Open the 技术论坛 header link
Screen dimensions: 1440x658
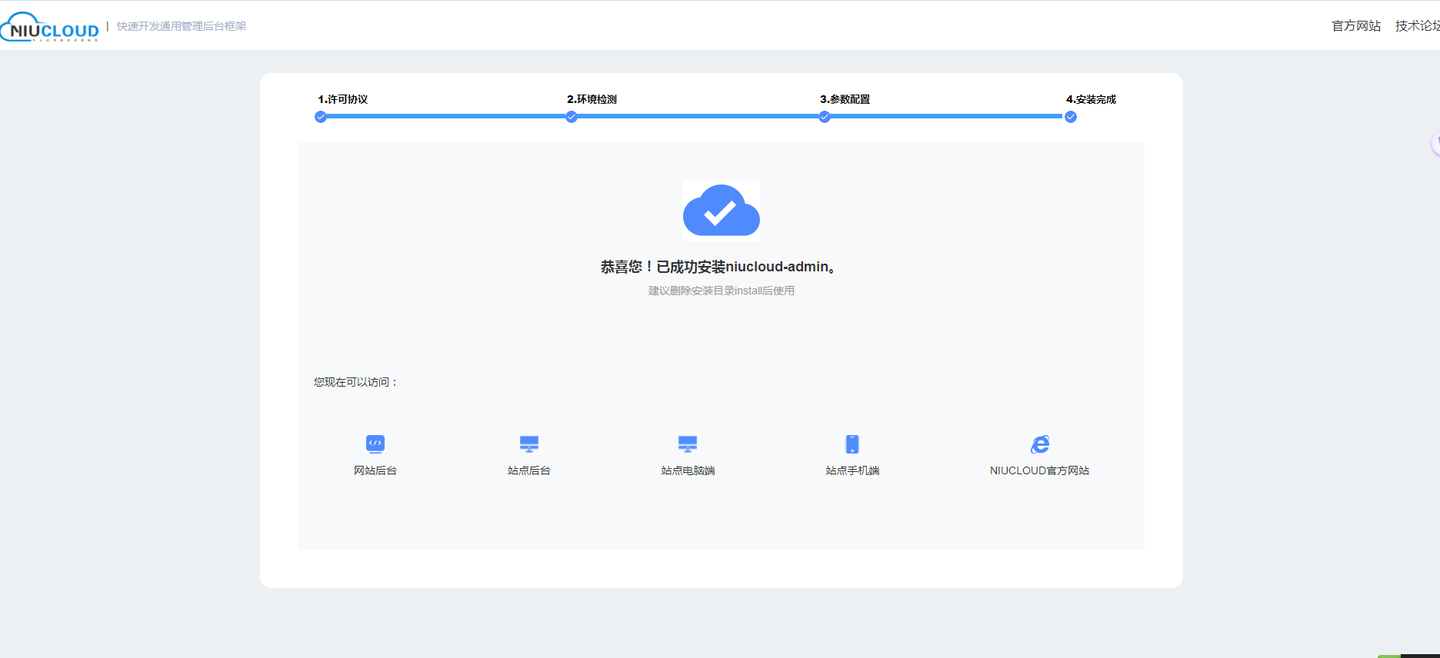coord(1418,26)
